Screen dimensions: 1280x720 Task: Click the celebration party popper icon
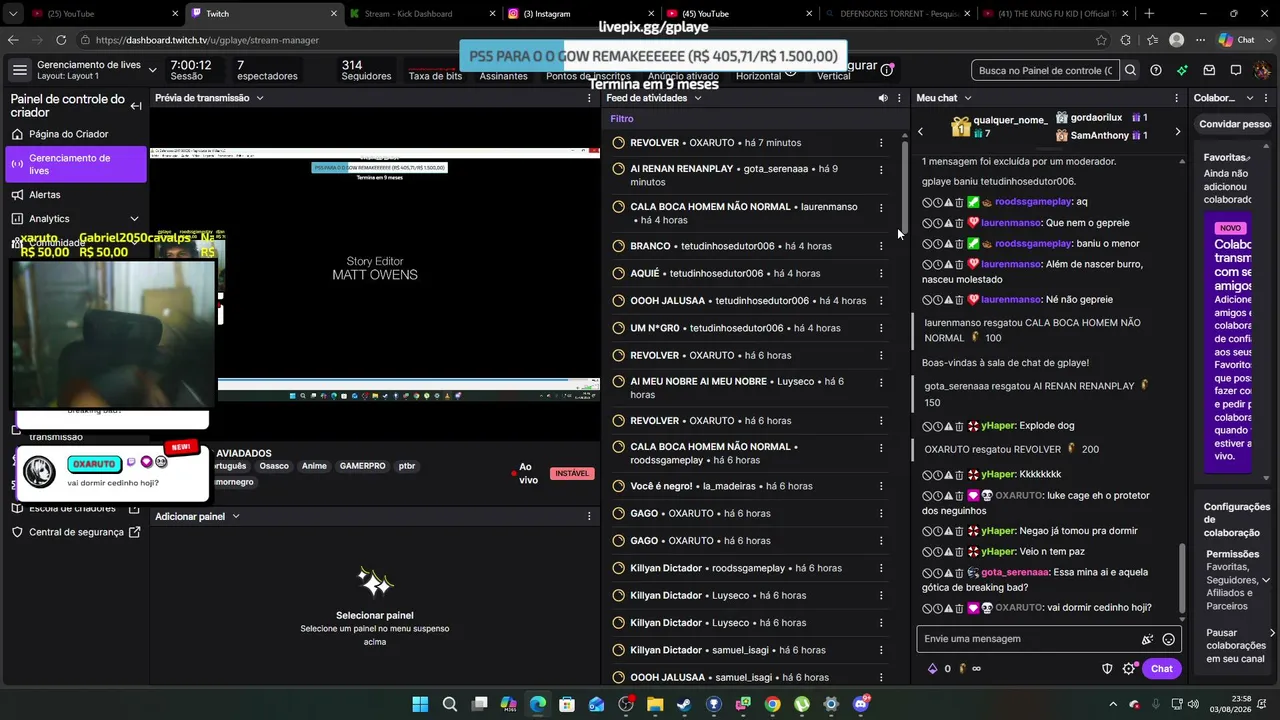[1147, 639]
